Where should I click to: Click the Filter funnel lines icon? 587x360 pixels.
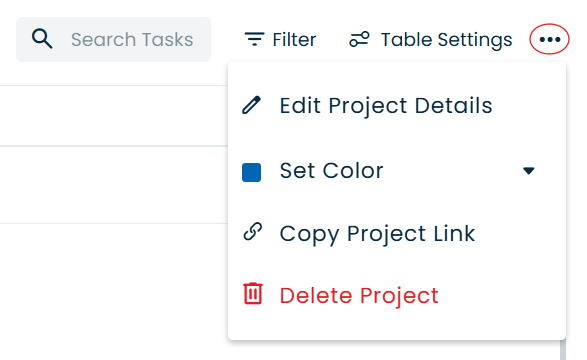click(255, 39)
